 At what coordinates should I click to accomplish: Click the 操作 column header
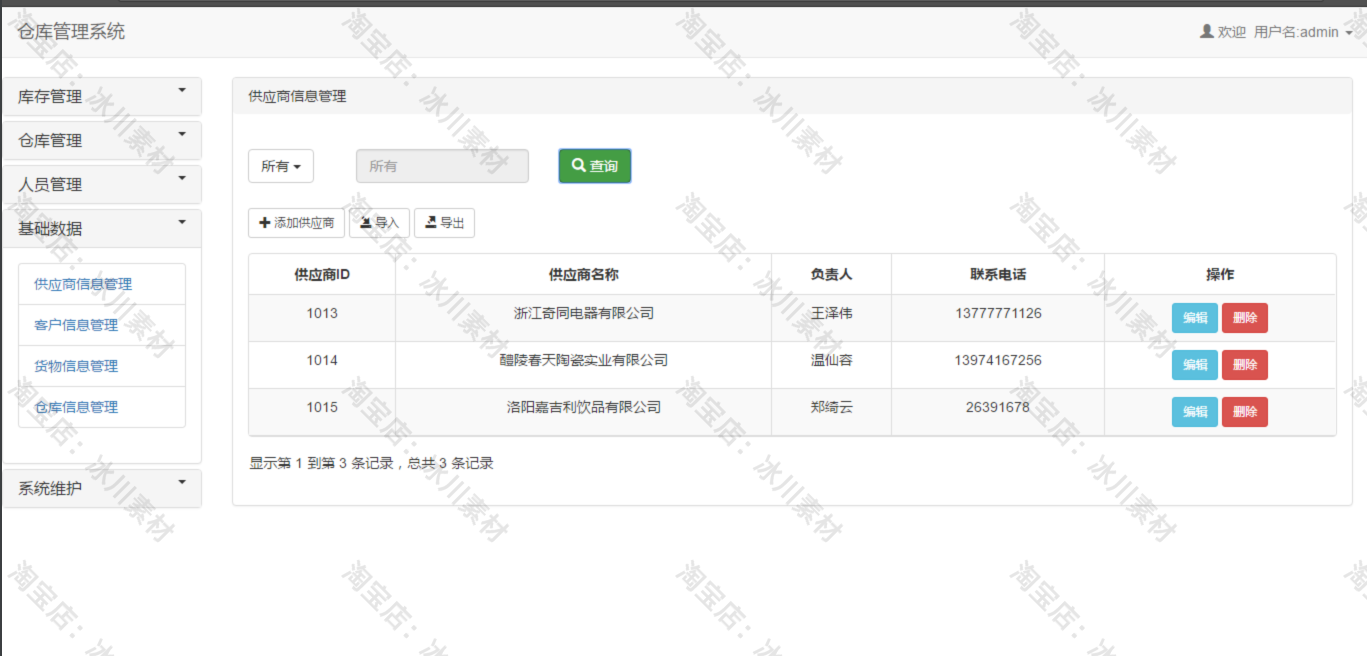(x=1220, y=274)
